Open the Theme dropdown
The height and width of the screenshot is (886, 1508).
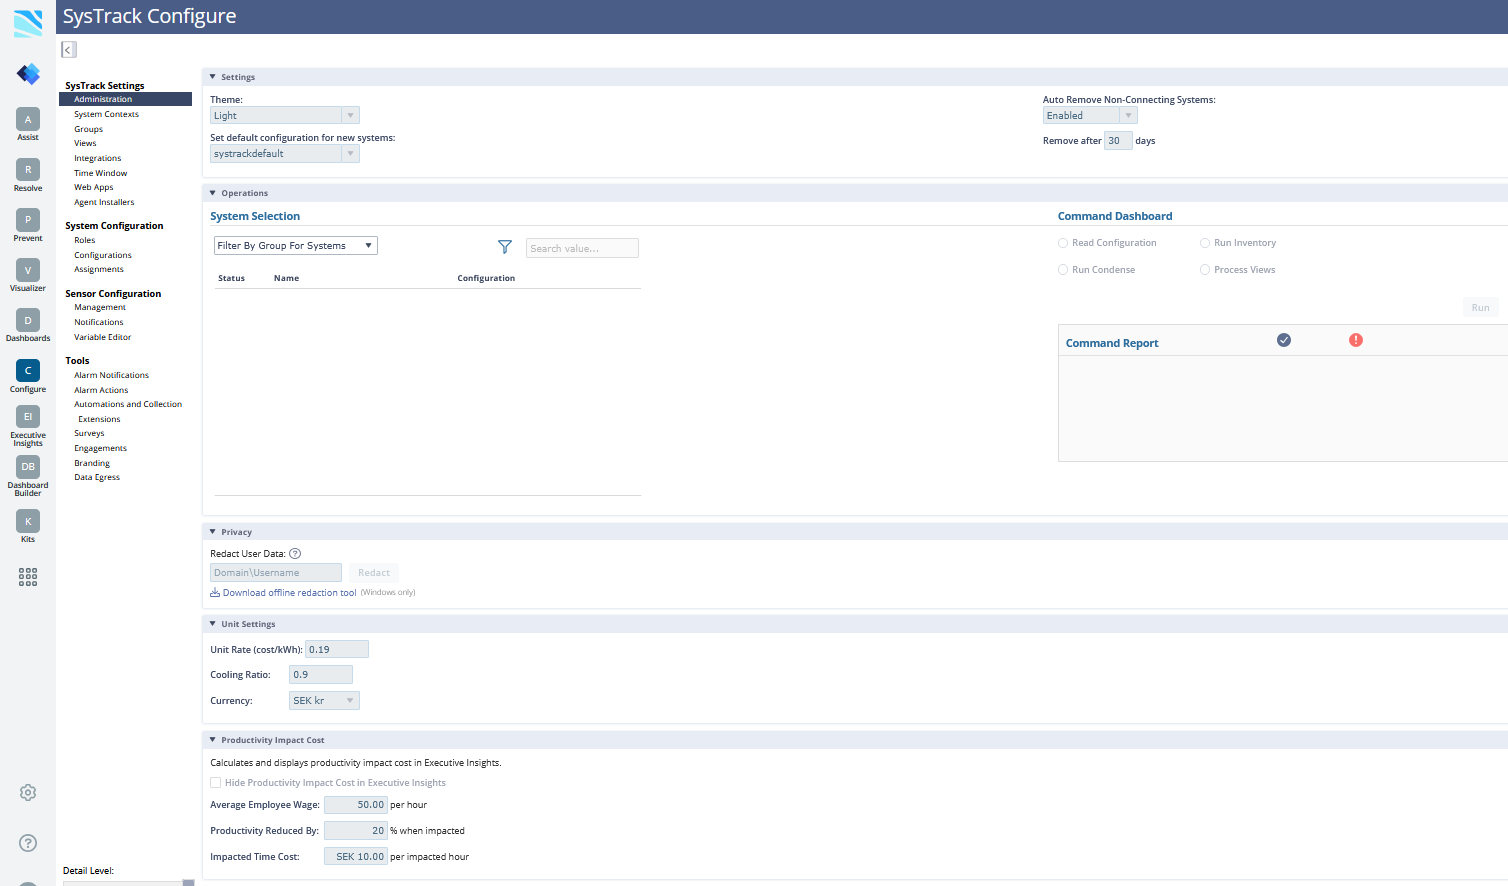(284, 116)
